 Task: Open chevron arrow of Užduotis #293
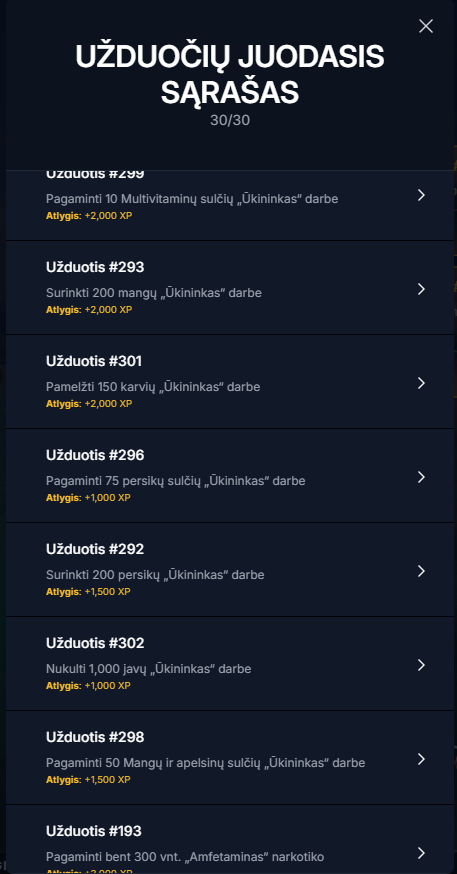pyautogui.click(x=421, y=289)
